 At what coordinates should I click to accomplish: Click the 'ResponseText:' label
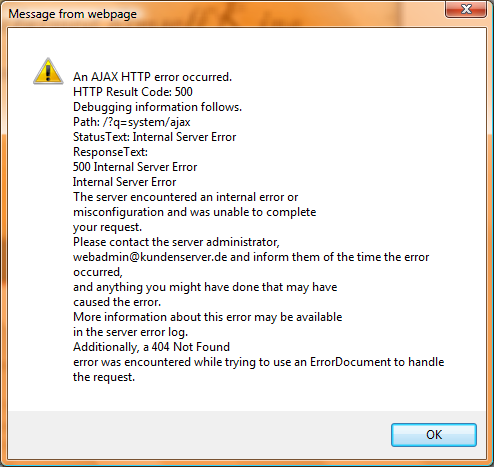pyautogui.click(x=110, y=152)
